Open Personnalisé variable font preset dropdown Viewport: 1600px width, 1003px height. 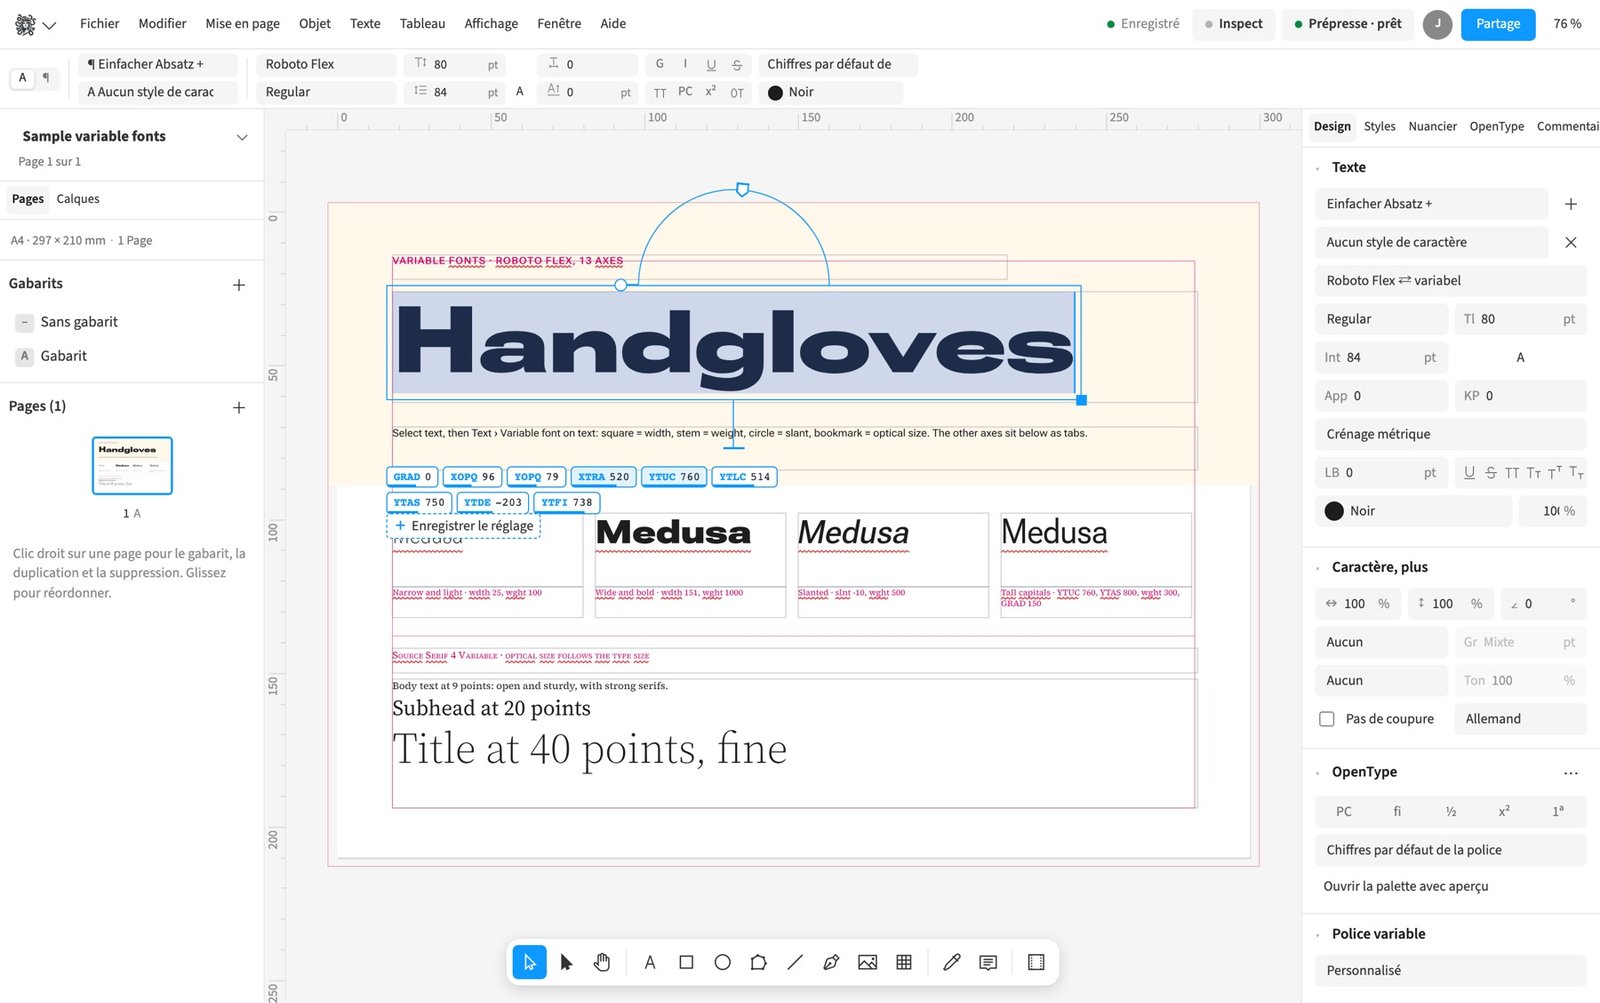click(x=1450, y=970)
